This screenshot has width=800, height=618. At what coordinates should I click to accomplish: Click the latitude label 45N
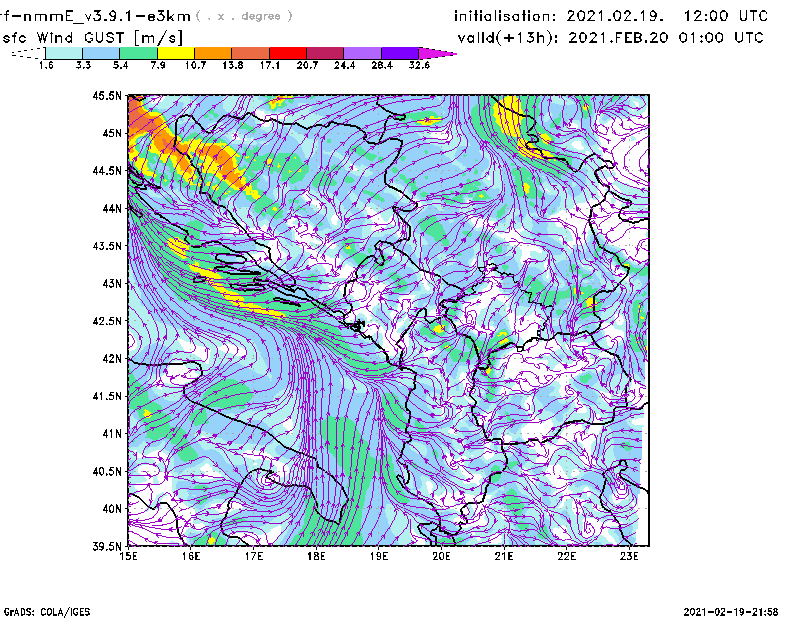112,133
